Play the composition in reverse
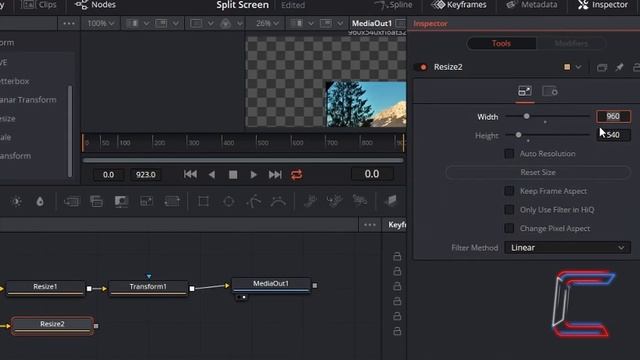Screen dimensions: 640x360 (x=211, y=175)
